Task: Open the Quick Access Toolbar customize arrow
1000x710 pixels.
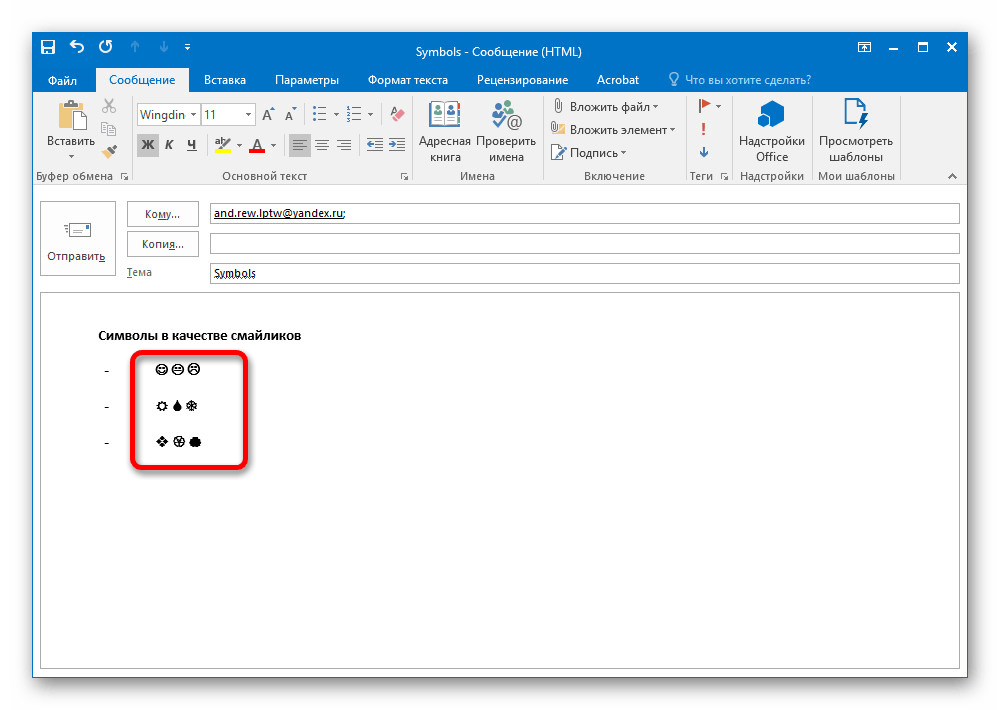Action: point(188,47)
